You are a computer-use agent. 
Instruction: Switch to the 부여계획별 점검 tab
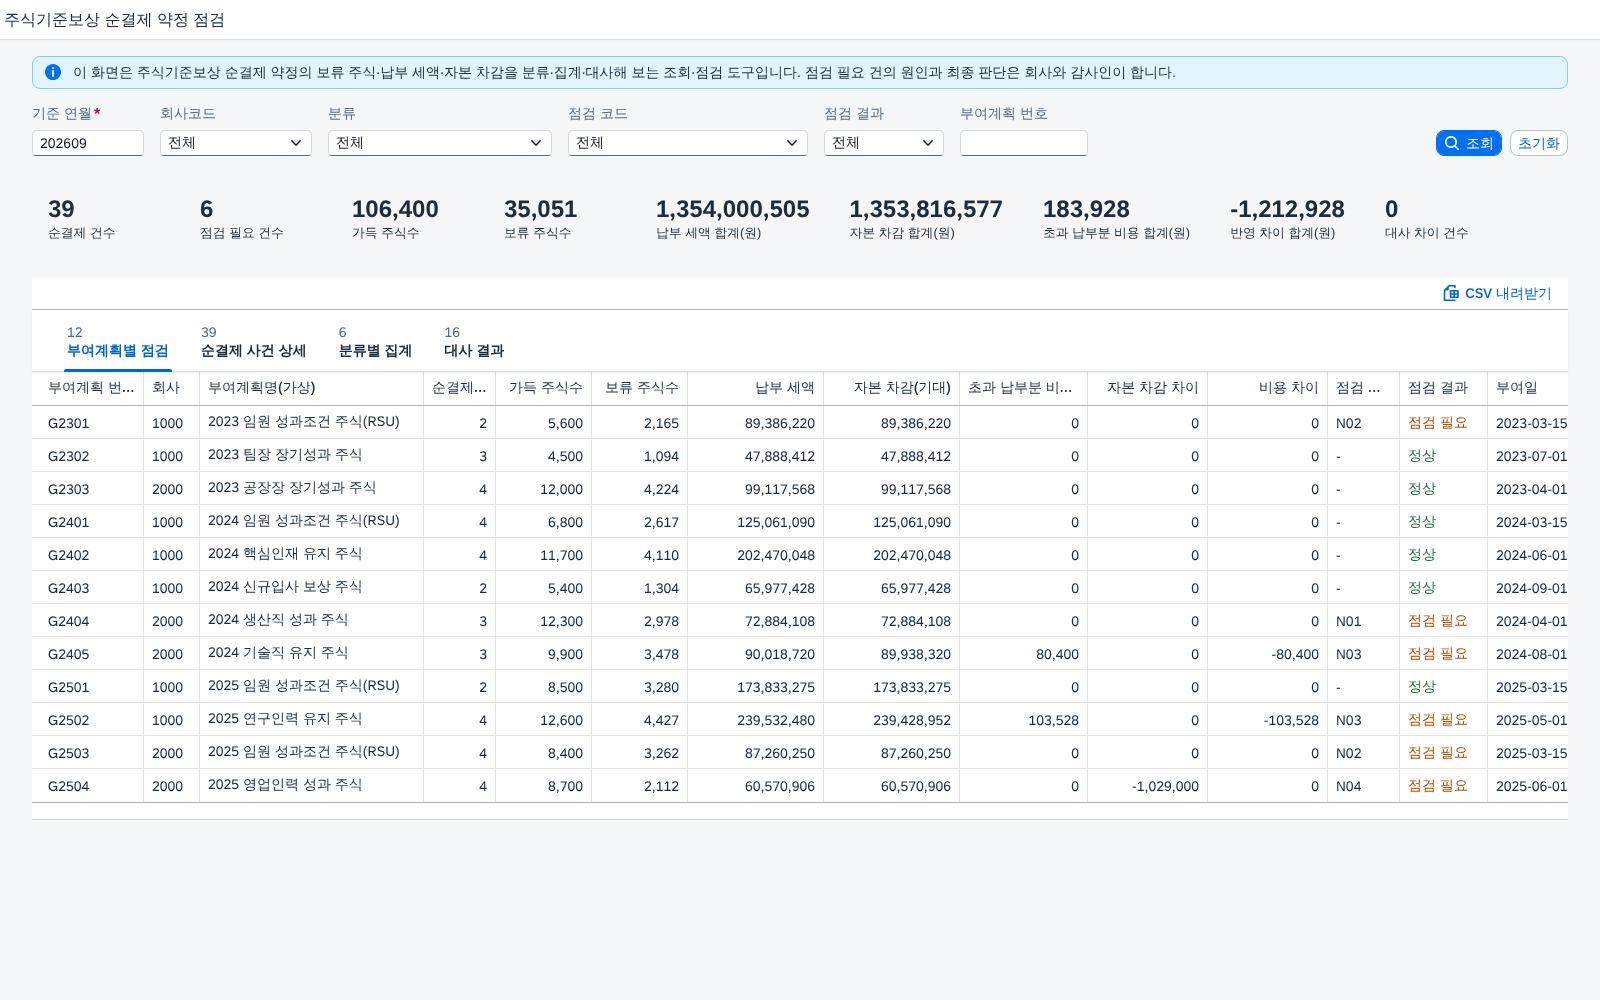point(118,342)
